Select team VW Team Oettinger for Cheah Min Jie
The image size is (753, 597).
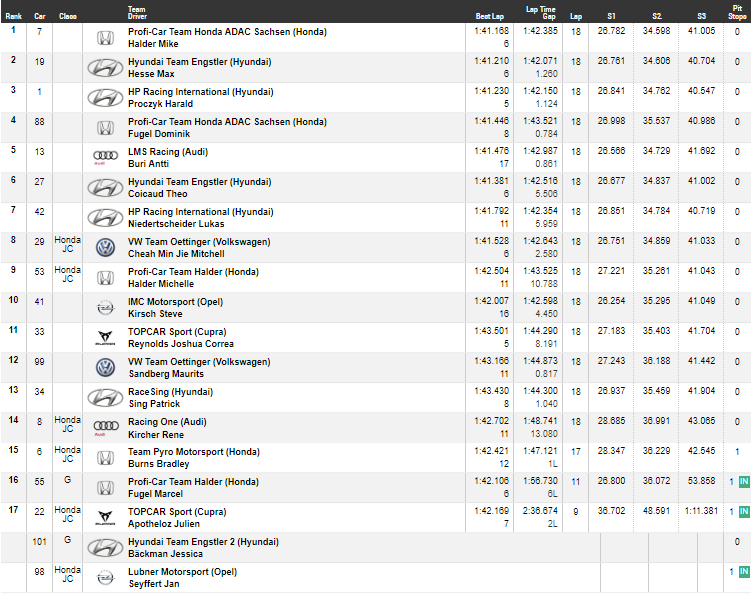tap(199, 242)
